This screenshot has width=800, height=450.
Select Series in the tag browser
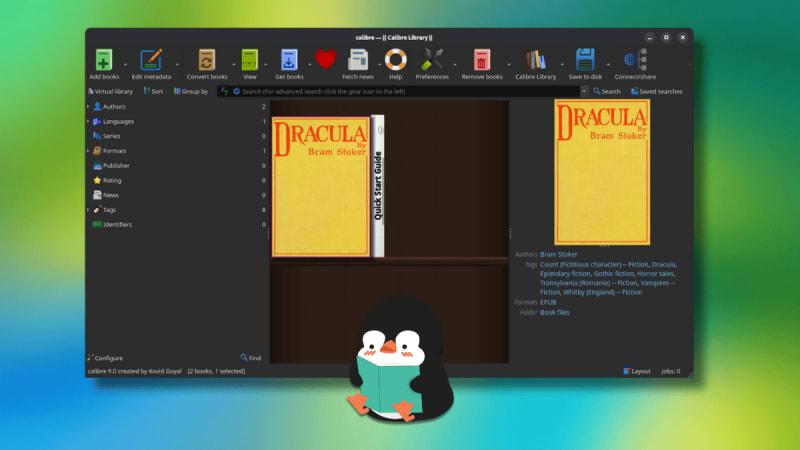pyautogui.click(x=111, y=136)
